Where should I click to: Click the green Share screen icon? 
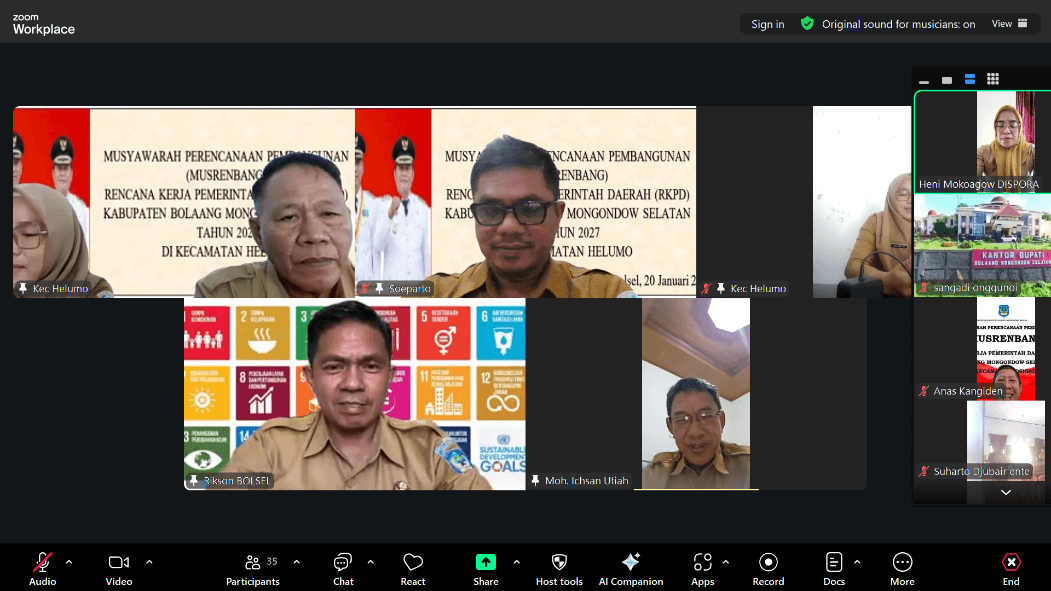point(486,562)
